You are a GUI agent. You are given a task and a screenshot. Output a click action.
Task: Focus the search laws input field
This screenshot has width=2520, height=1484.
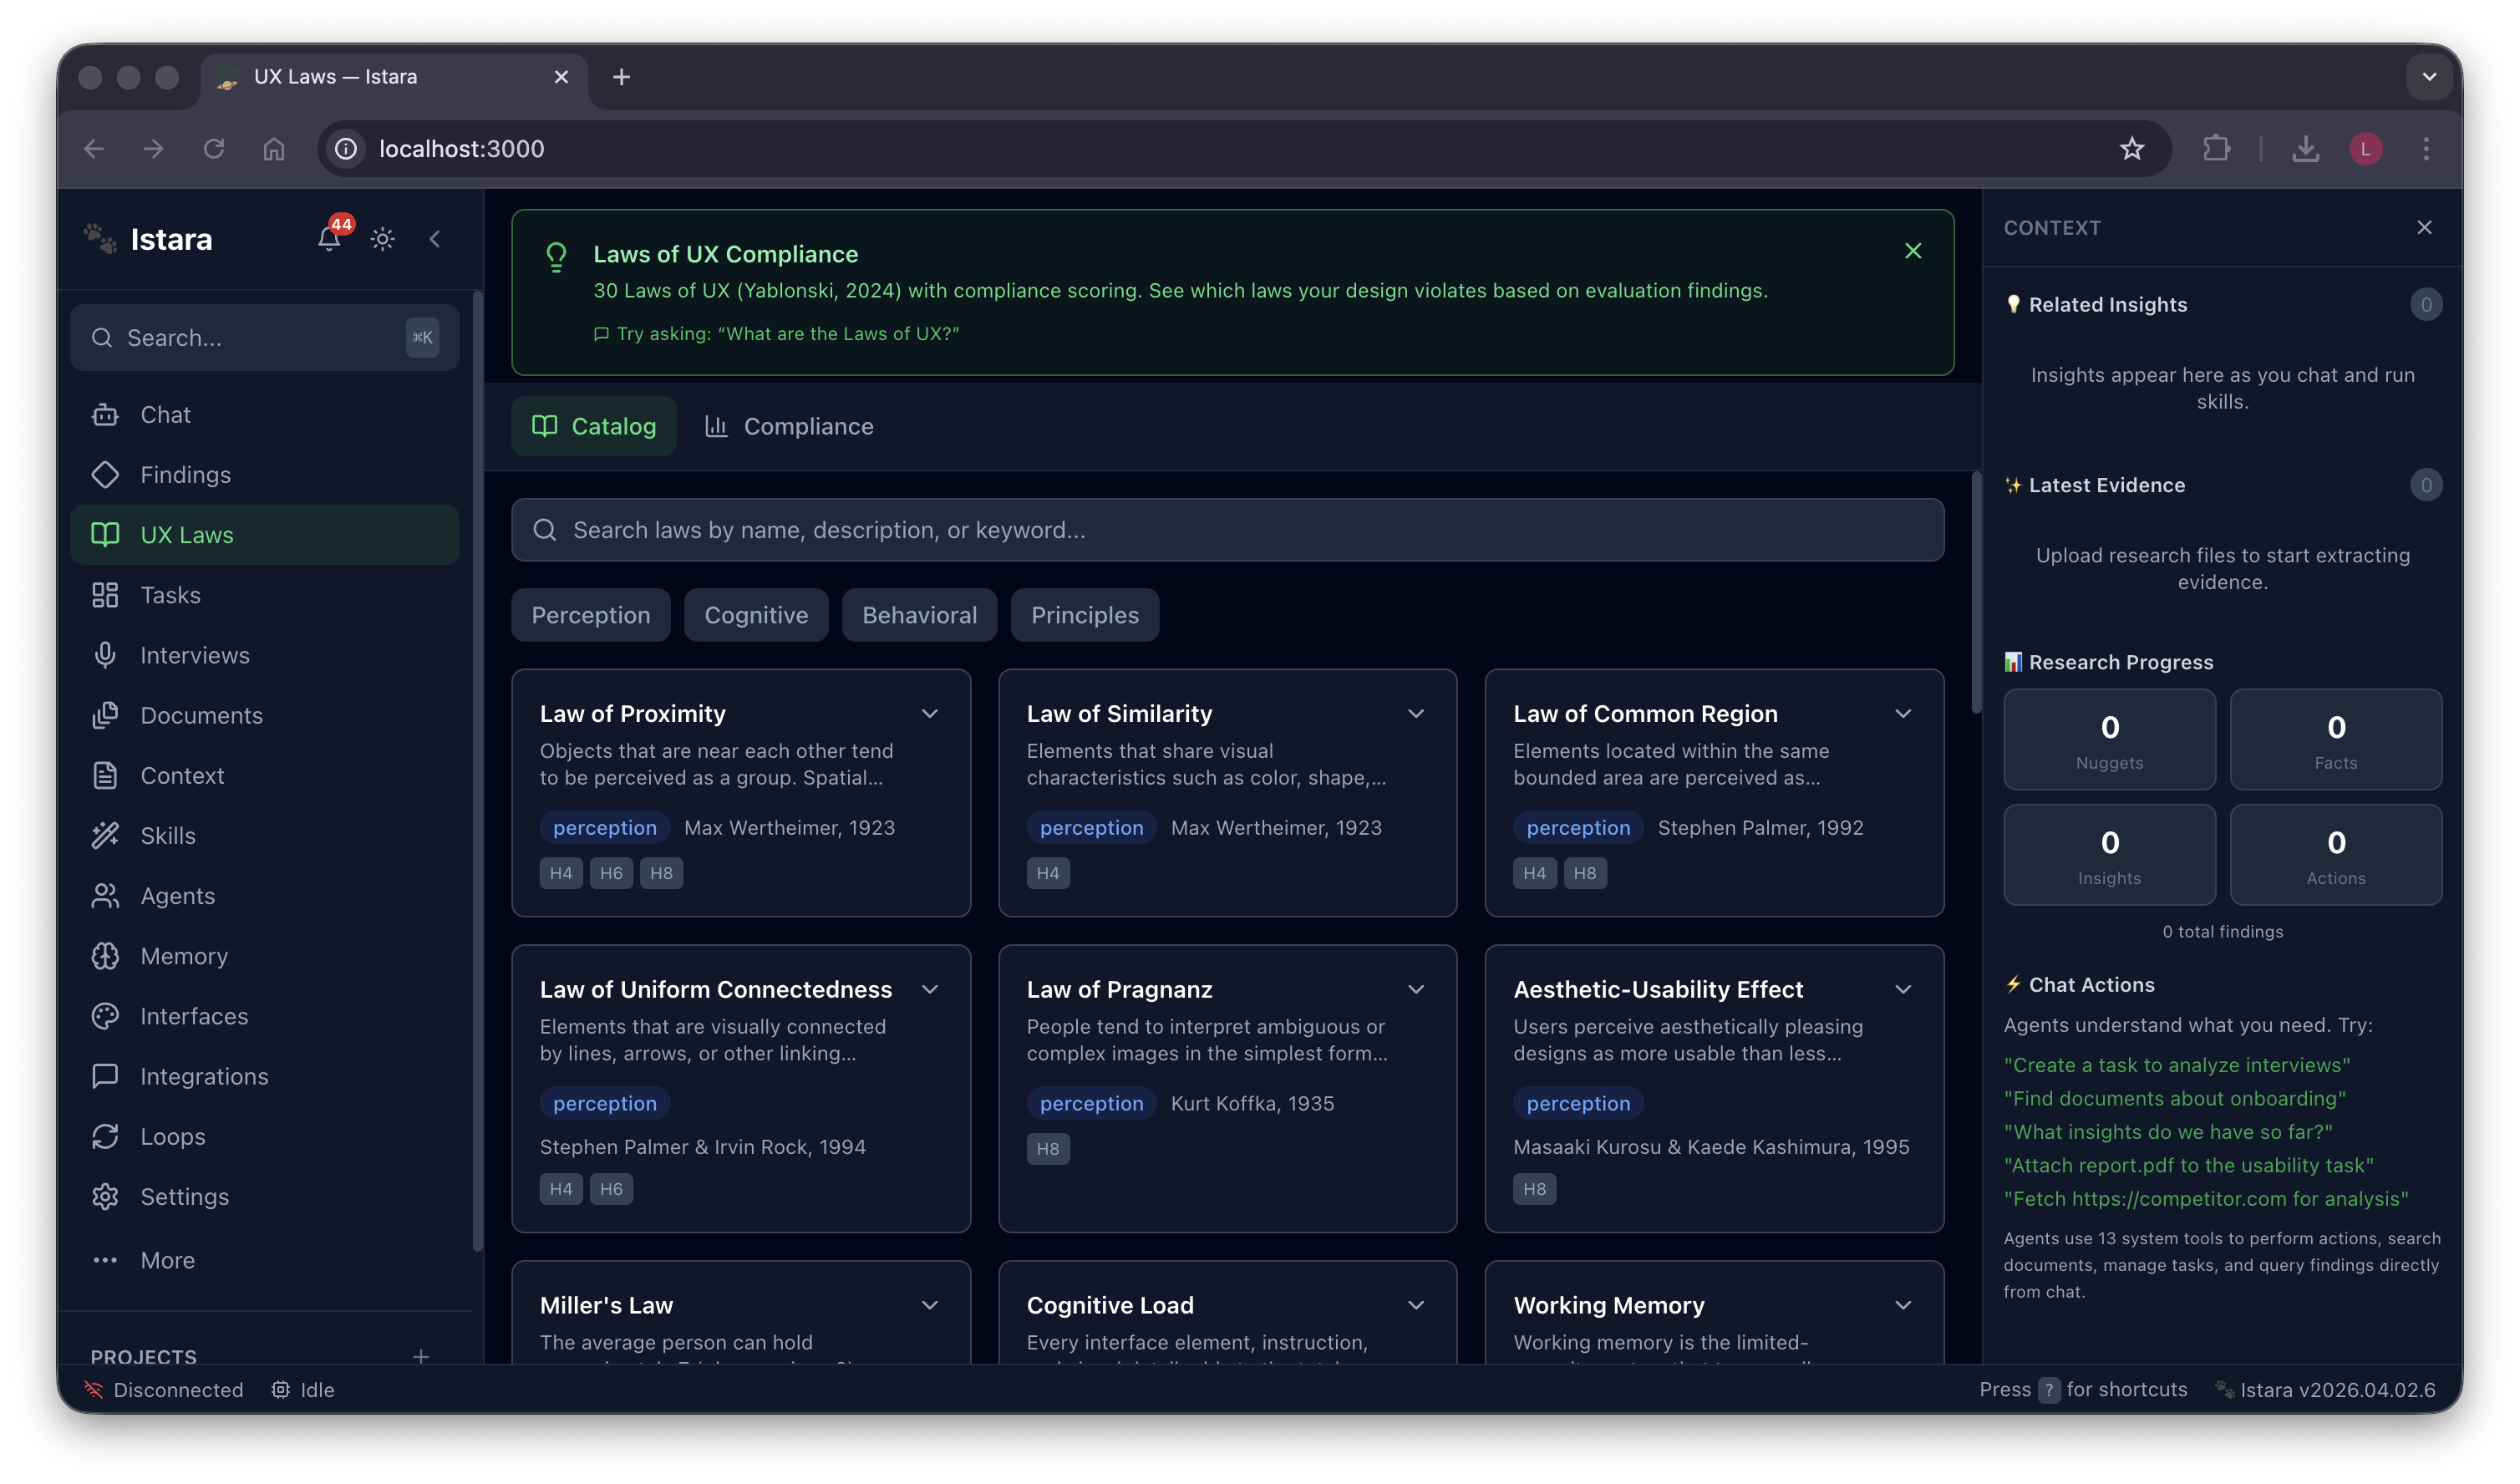[x=1227, y=530]
